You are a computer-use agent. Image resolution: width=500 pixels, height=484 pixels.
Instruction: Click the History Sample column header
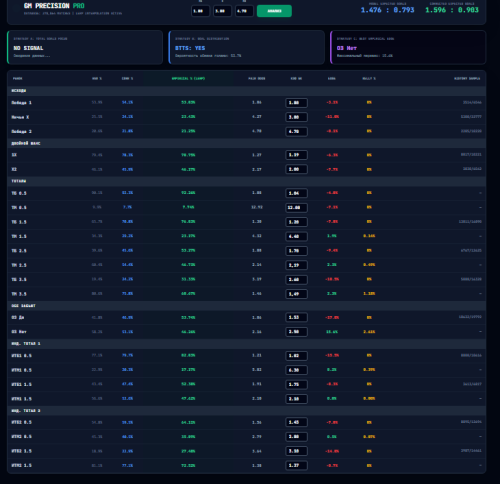(x=467, y=79)
